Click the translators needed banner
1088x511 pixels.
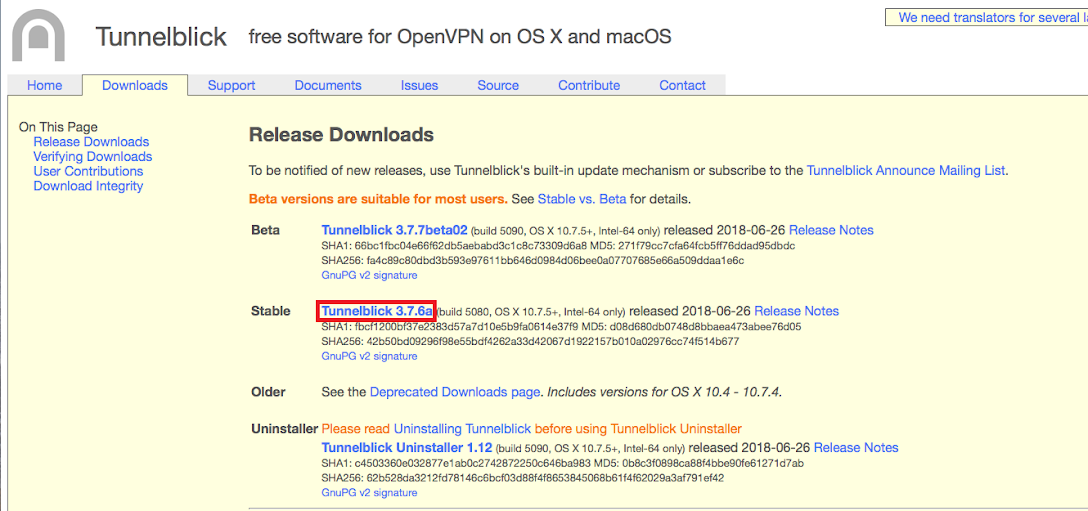pos(987,17)
